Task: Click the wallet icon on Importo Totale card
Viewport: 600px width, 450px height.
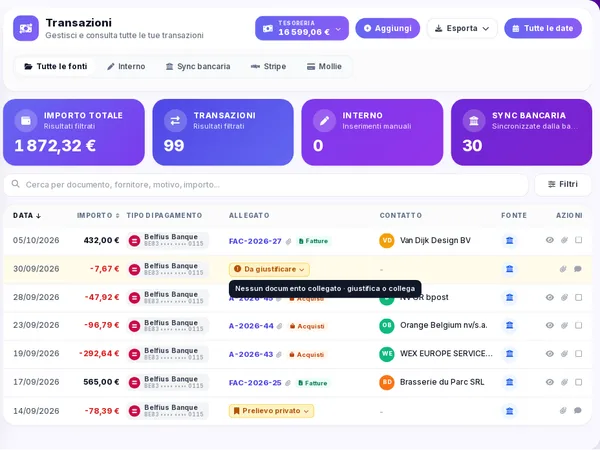Action: pyautogui.click(x=26, y=121)
